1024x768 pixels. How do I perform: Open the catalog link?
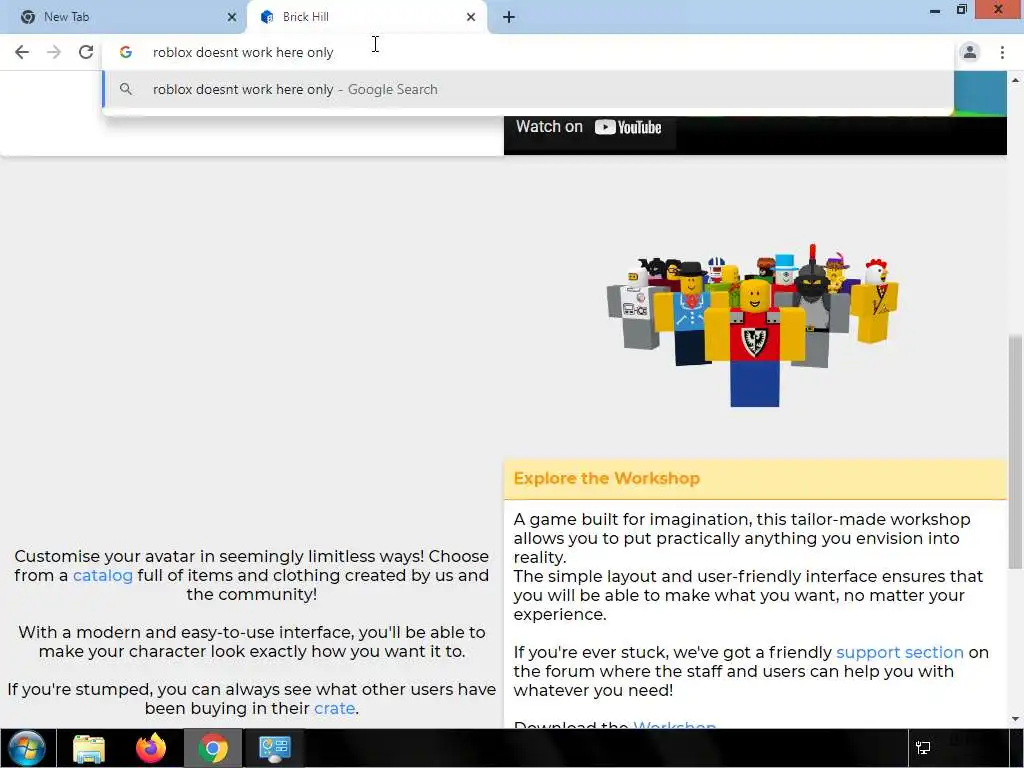pyautogui.click(x=103, y=575)
